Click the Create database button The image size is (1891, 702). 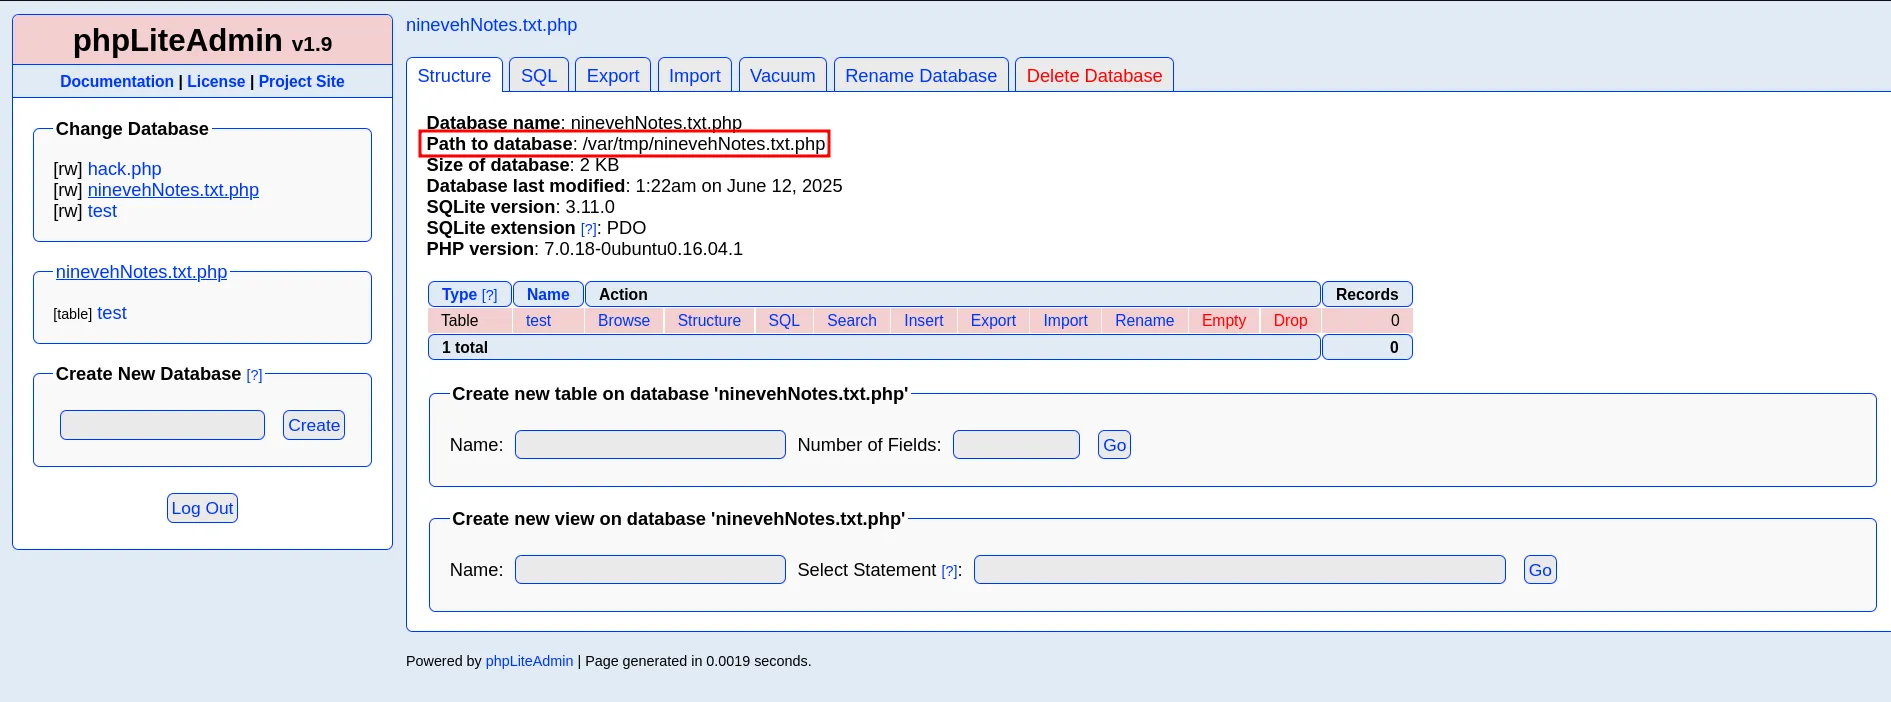point(314,425)
